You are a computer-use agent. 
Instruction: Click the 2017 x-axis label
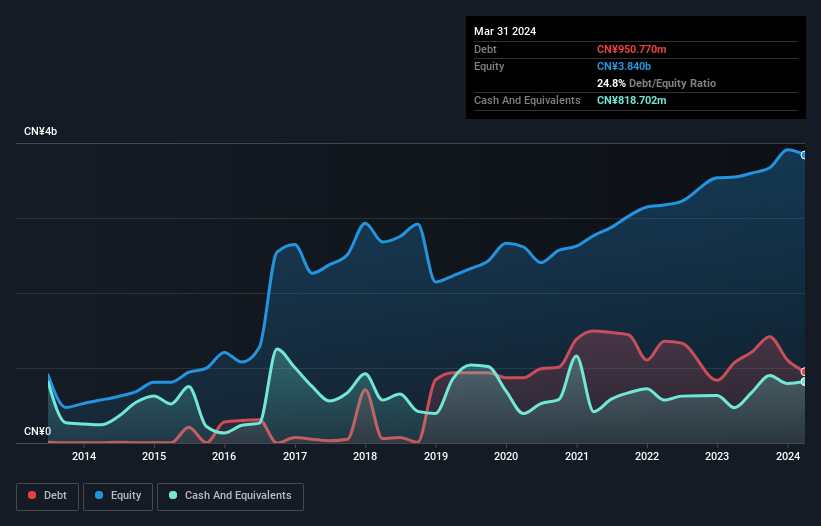click(x=295, y=456)
